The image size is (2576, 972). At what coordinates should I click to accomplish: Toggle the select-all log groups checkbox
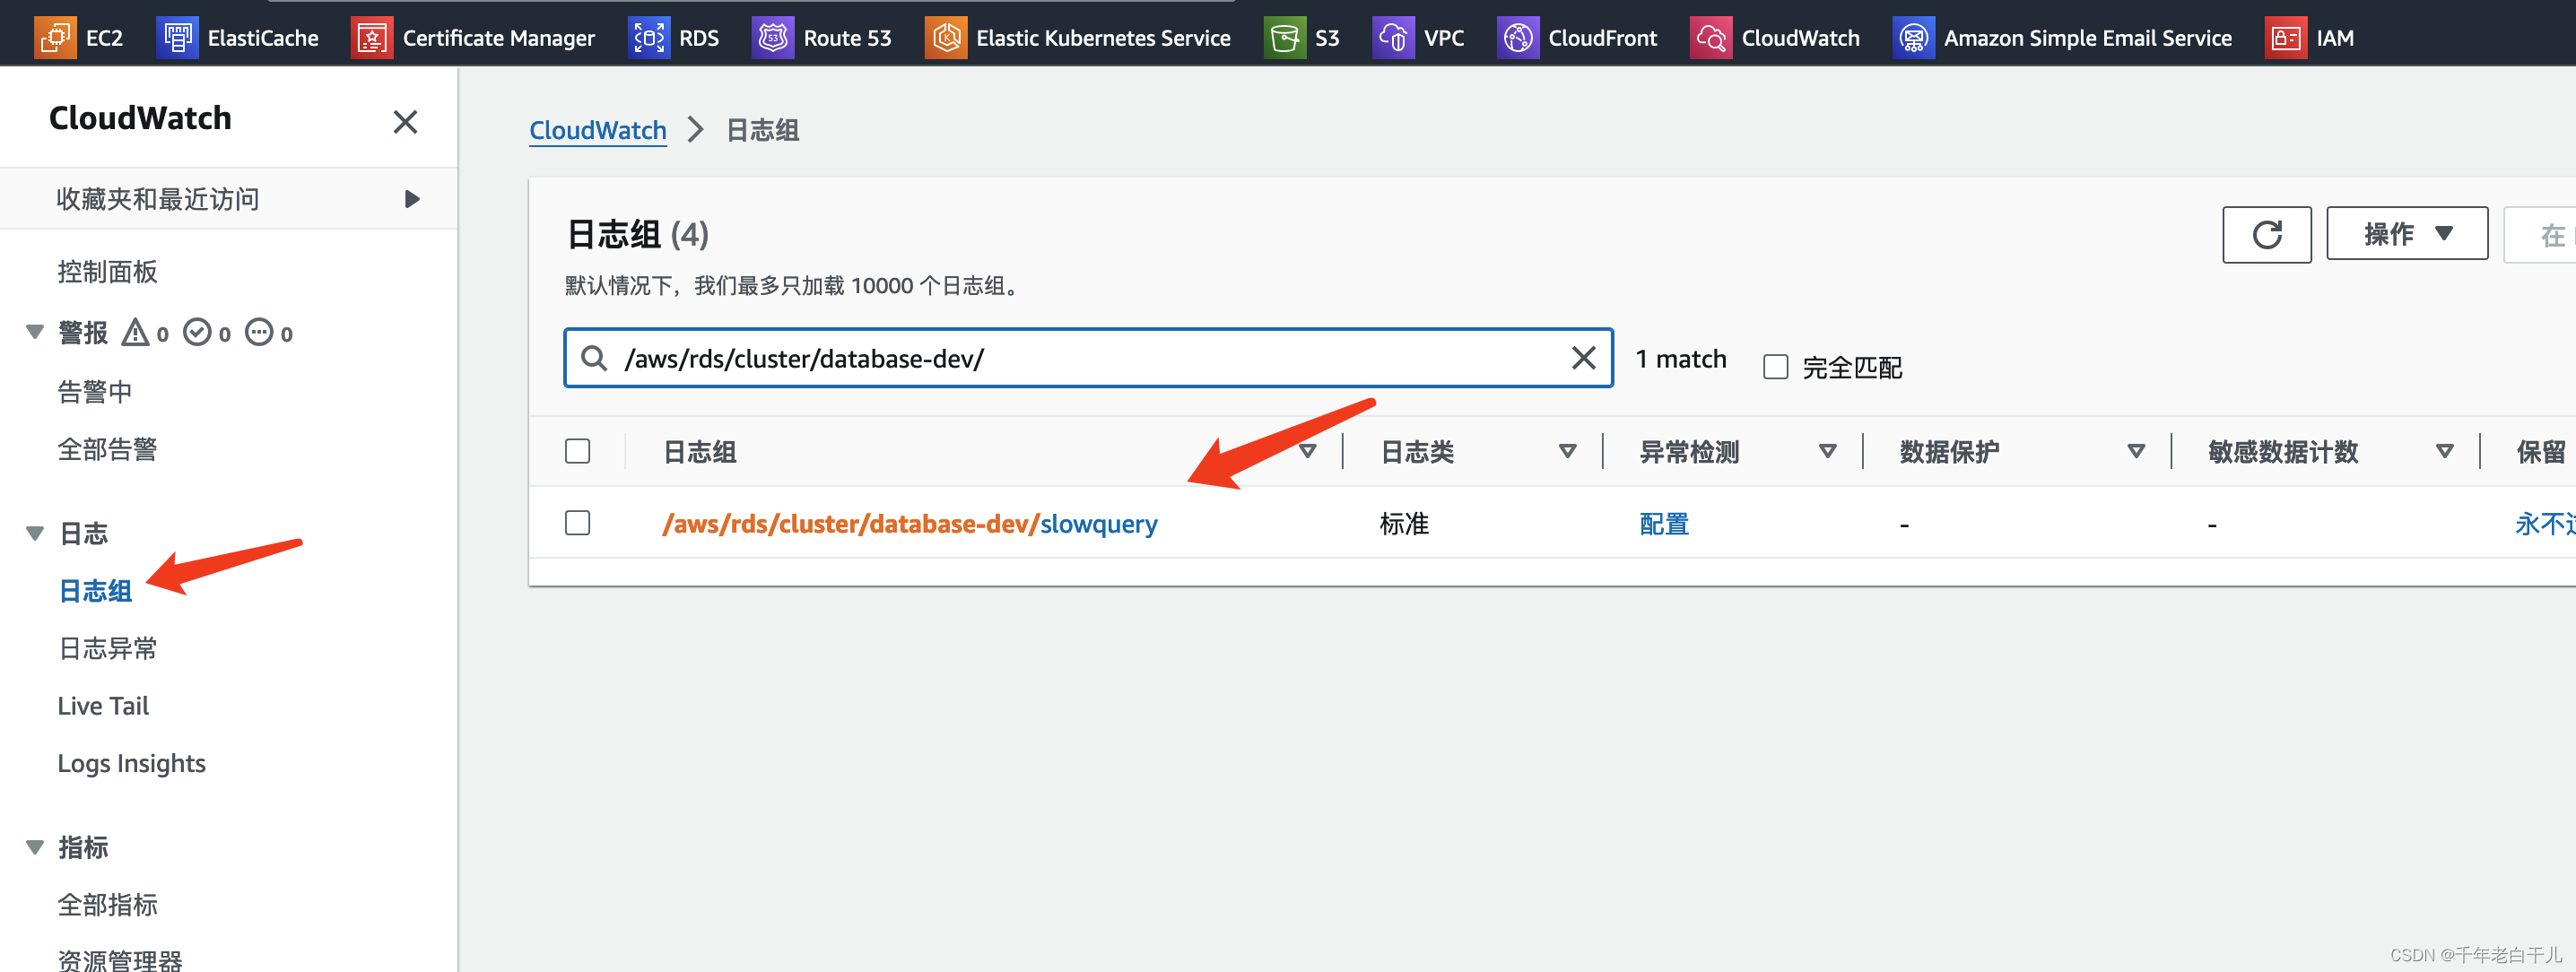[x=577, y=451]
